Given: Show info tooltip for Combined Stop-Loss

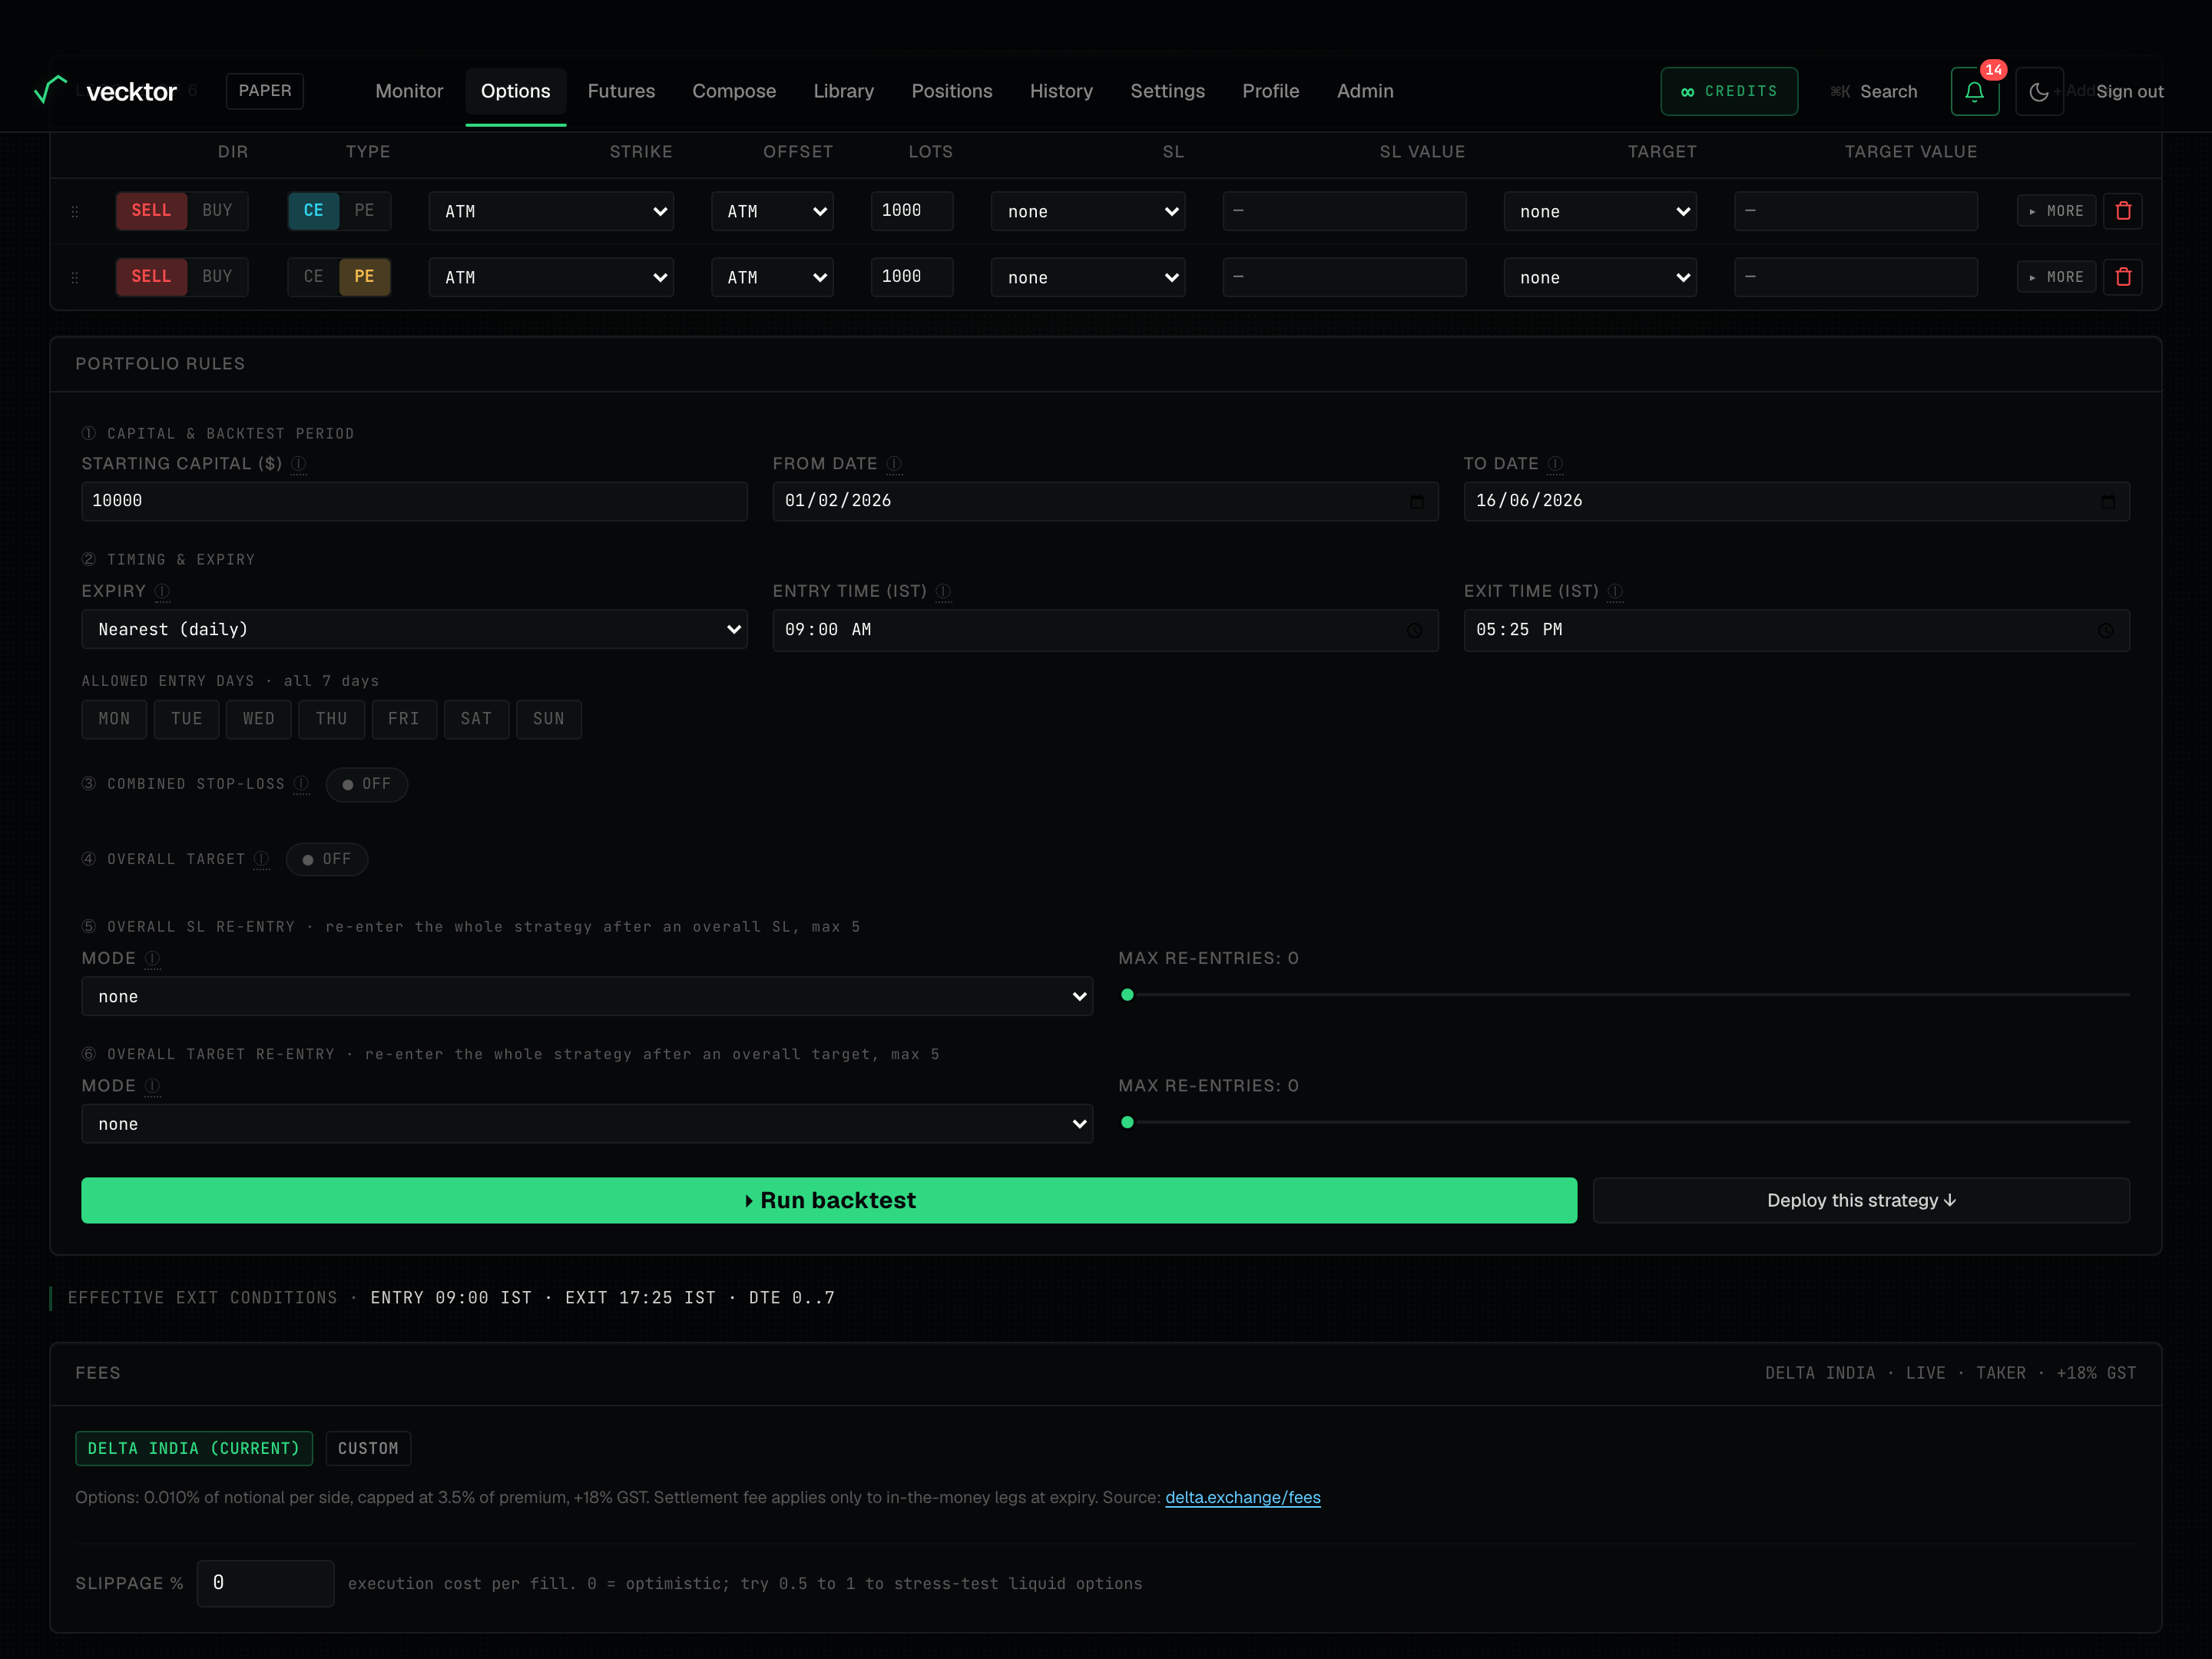Looking at the screenshot, I should click(301, 784).
